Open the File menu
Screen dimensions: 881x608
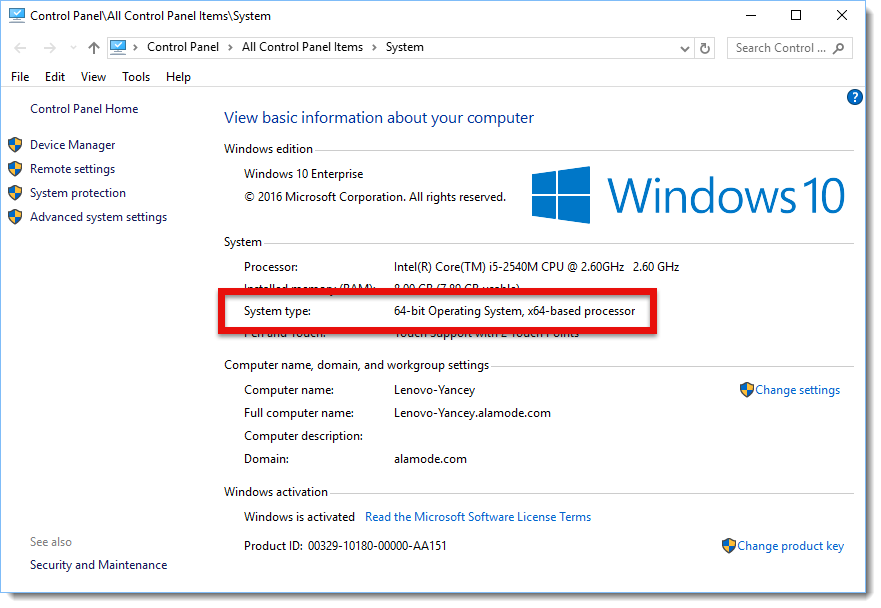[20, 76]
